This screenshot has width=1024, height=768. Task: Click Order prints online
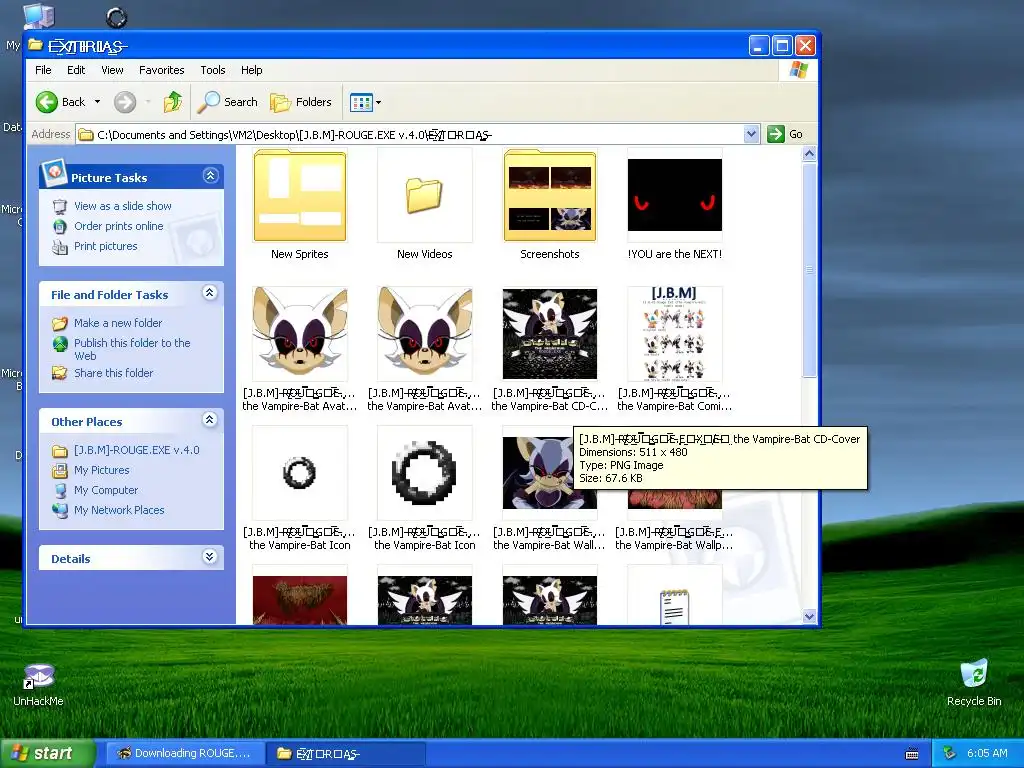[x=119, y=226]
